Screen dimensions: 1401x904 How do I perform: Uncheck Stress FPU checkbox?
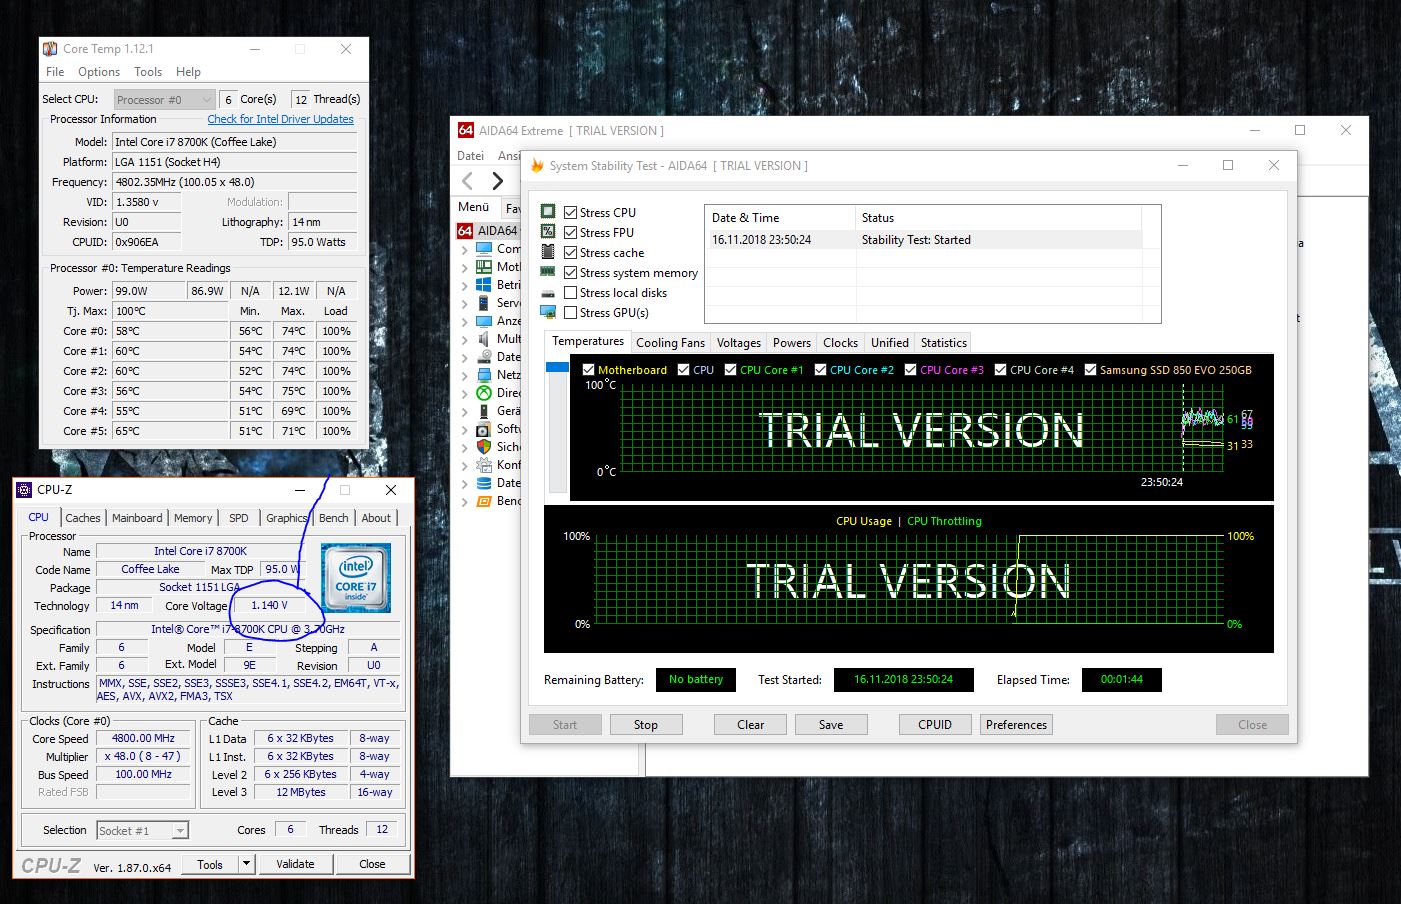pos(570,232)
